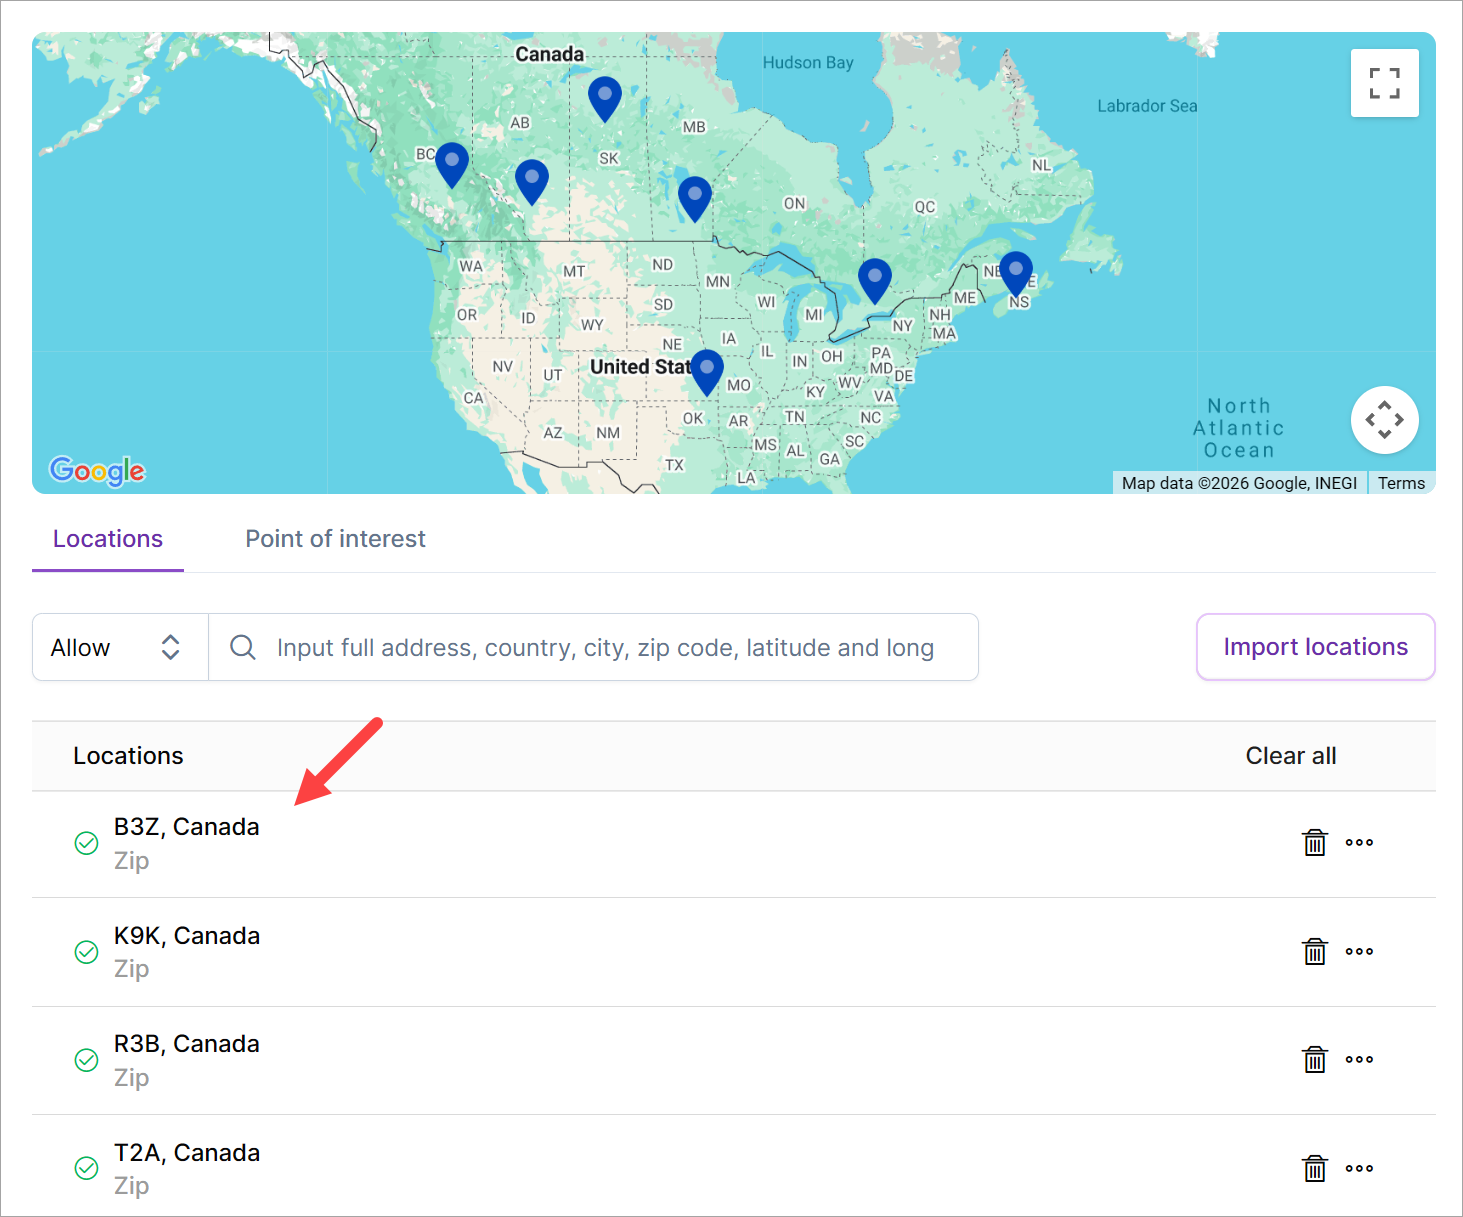Select the map pin in British Columbia
The height and width of the screenshot is (1217, 1463).
click(x=452, y=164)
